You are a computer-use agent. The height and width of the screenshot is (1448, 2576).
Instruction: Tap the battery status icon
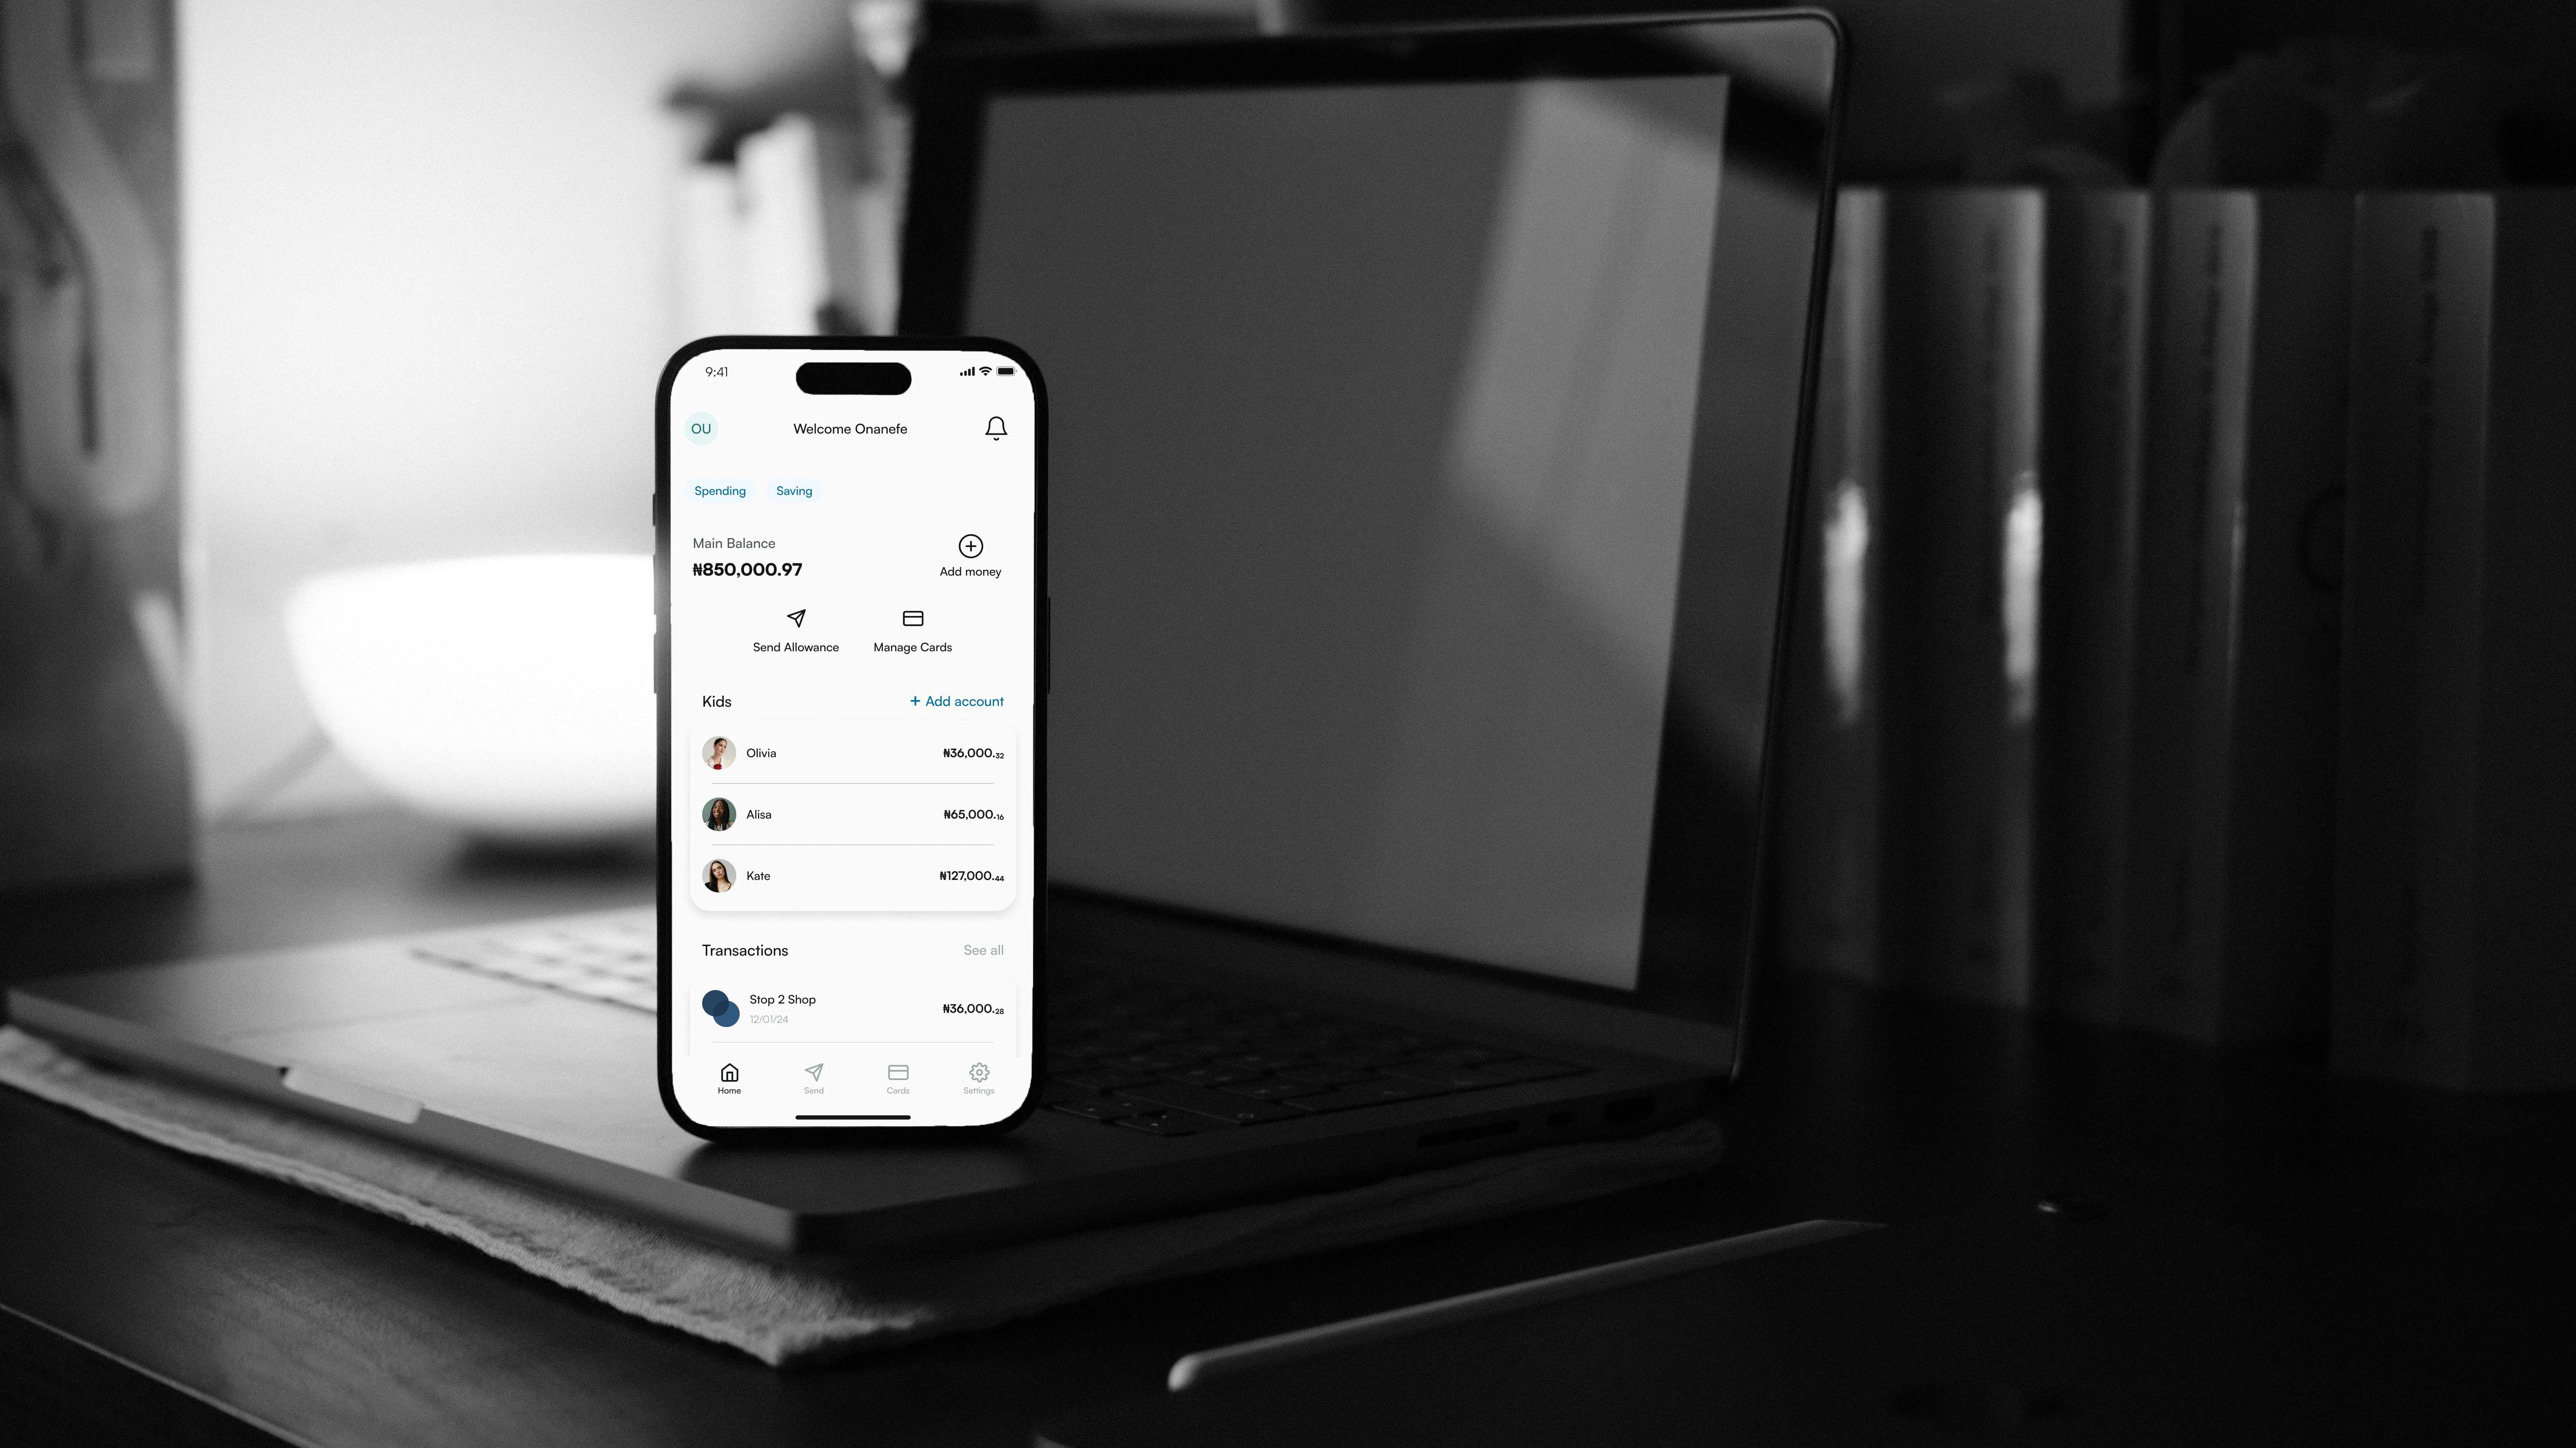point(1007,372)
